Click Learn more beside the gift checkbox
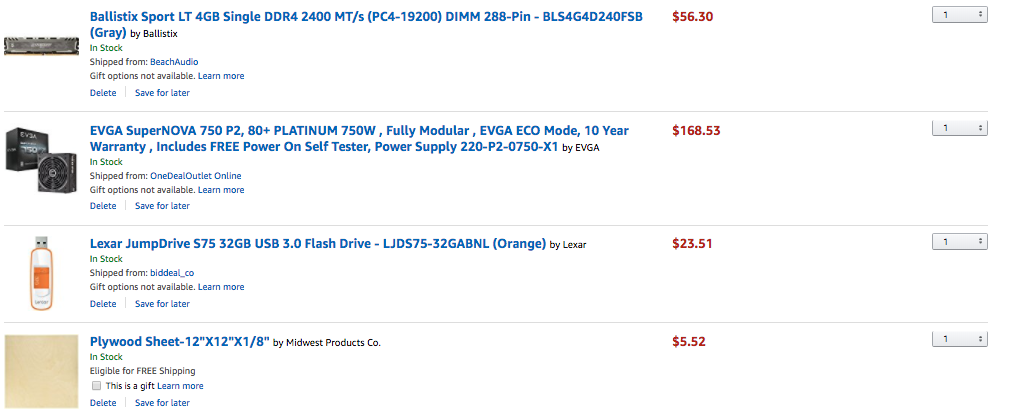The height and width of the screenshot is (419, 1024). [180, 386]
